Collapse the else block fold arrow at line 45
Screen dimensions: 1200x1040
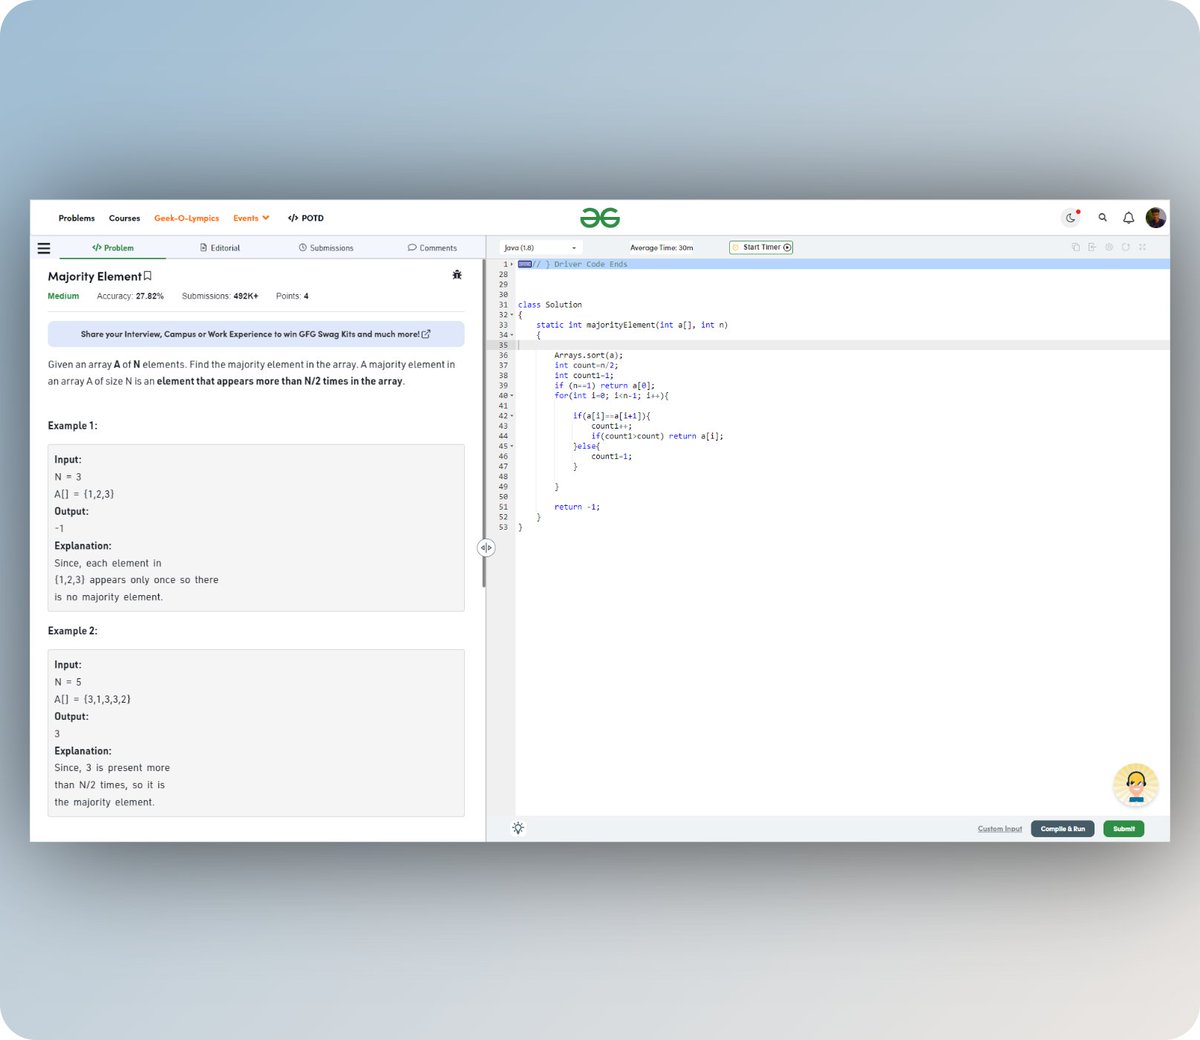pos(512,446)
